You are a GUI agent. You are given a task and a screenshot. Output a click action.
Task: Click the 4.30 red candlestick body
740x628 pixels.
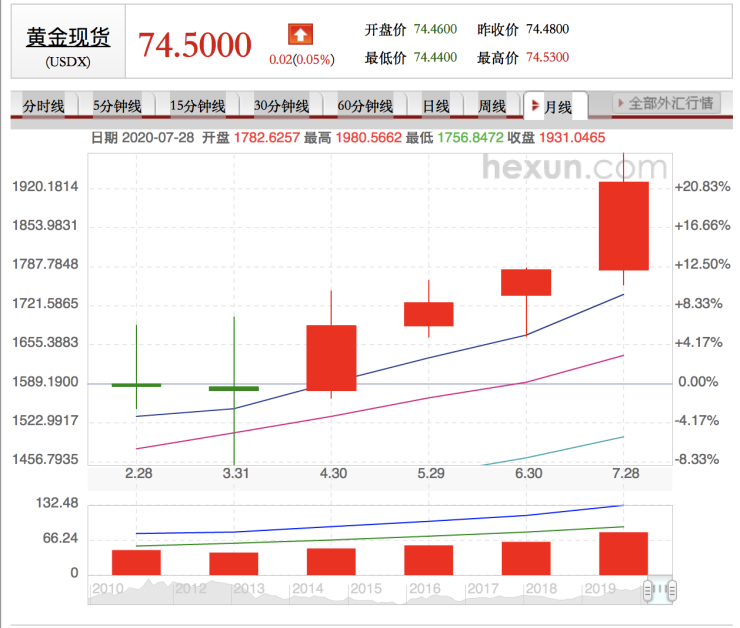coord(331,357)
